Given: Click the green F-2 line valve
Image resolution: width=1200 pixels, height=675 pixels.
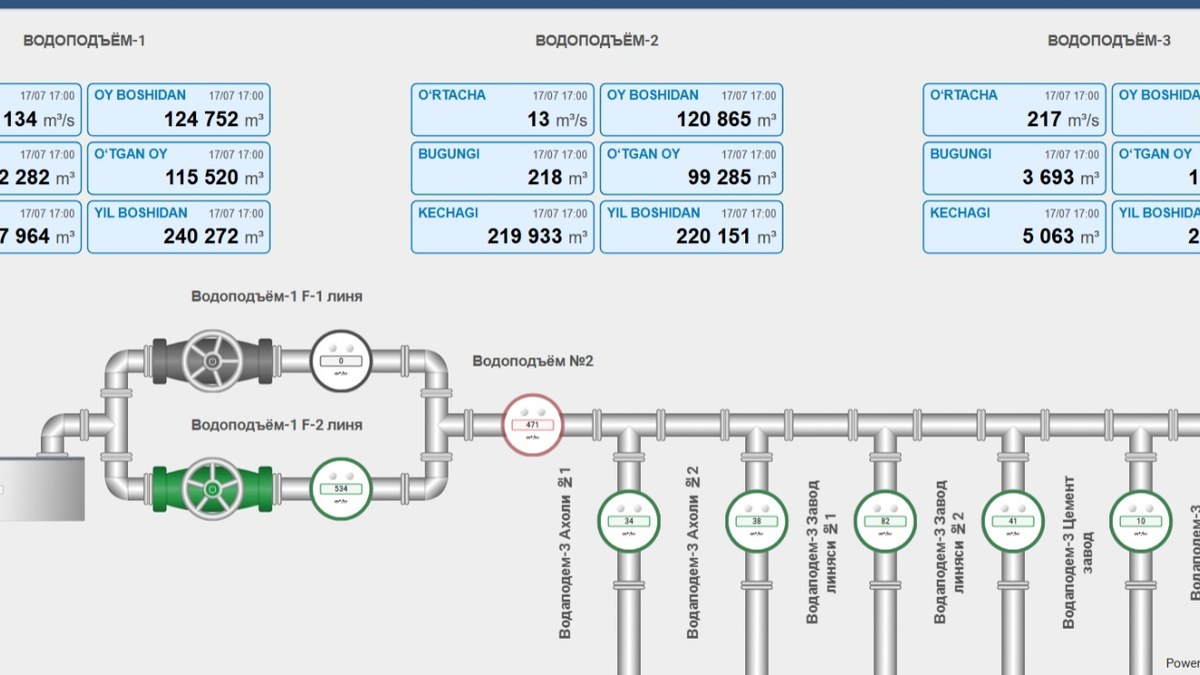Looking at the screenshot, I should coord(212,489).
